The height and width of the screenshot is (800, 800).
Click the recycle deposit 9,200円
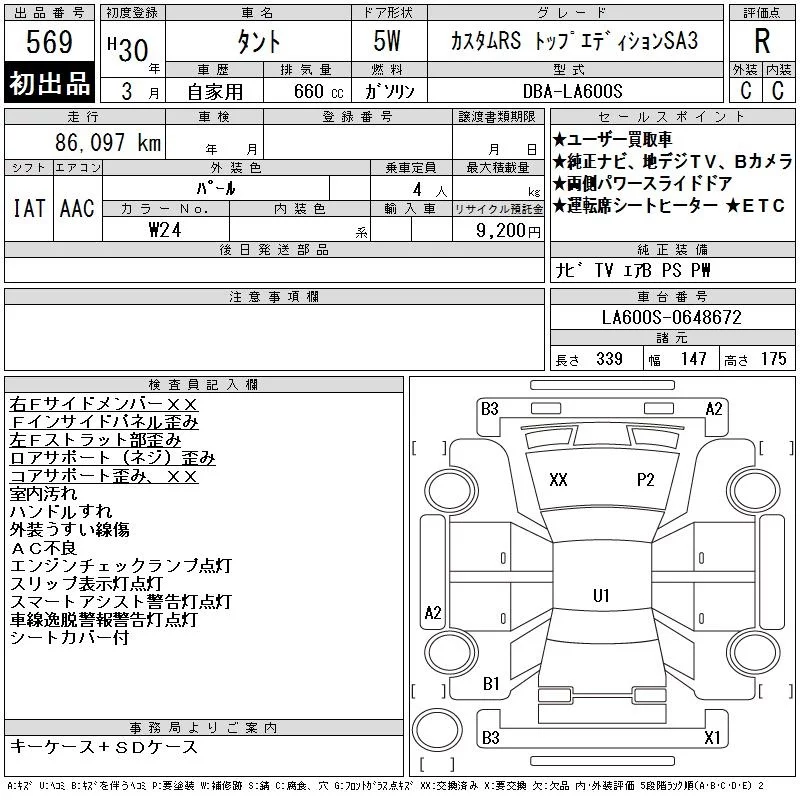pos(509,231)
